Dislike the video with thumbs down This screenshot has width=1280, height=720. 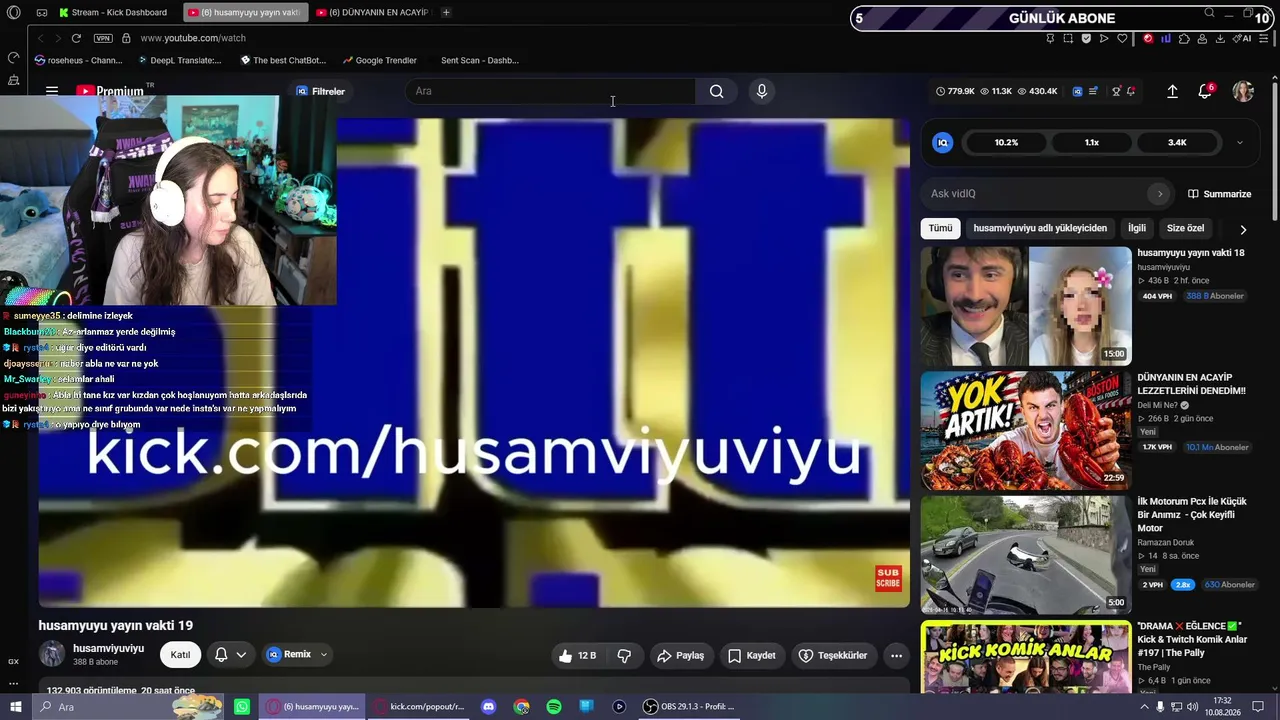624,656
